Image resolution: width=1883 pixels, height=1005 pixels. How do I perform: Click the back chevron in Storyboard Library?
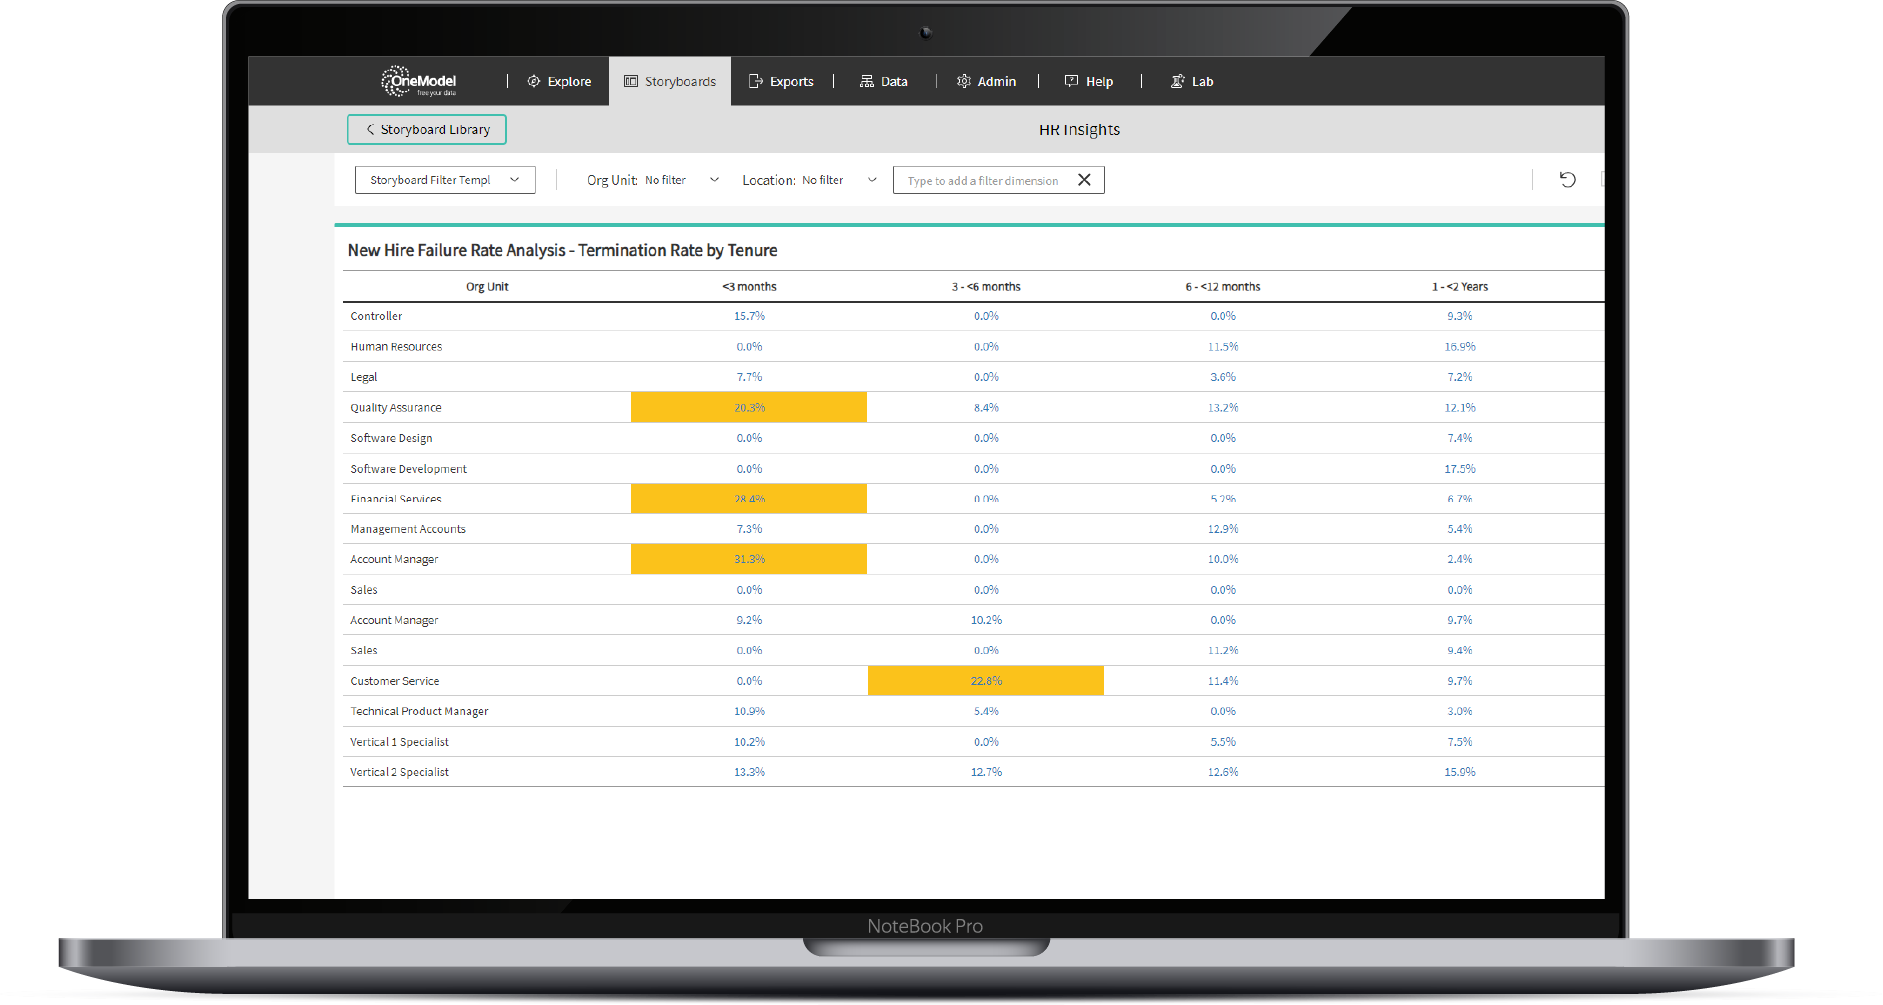tap(370, 129)
